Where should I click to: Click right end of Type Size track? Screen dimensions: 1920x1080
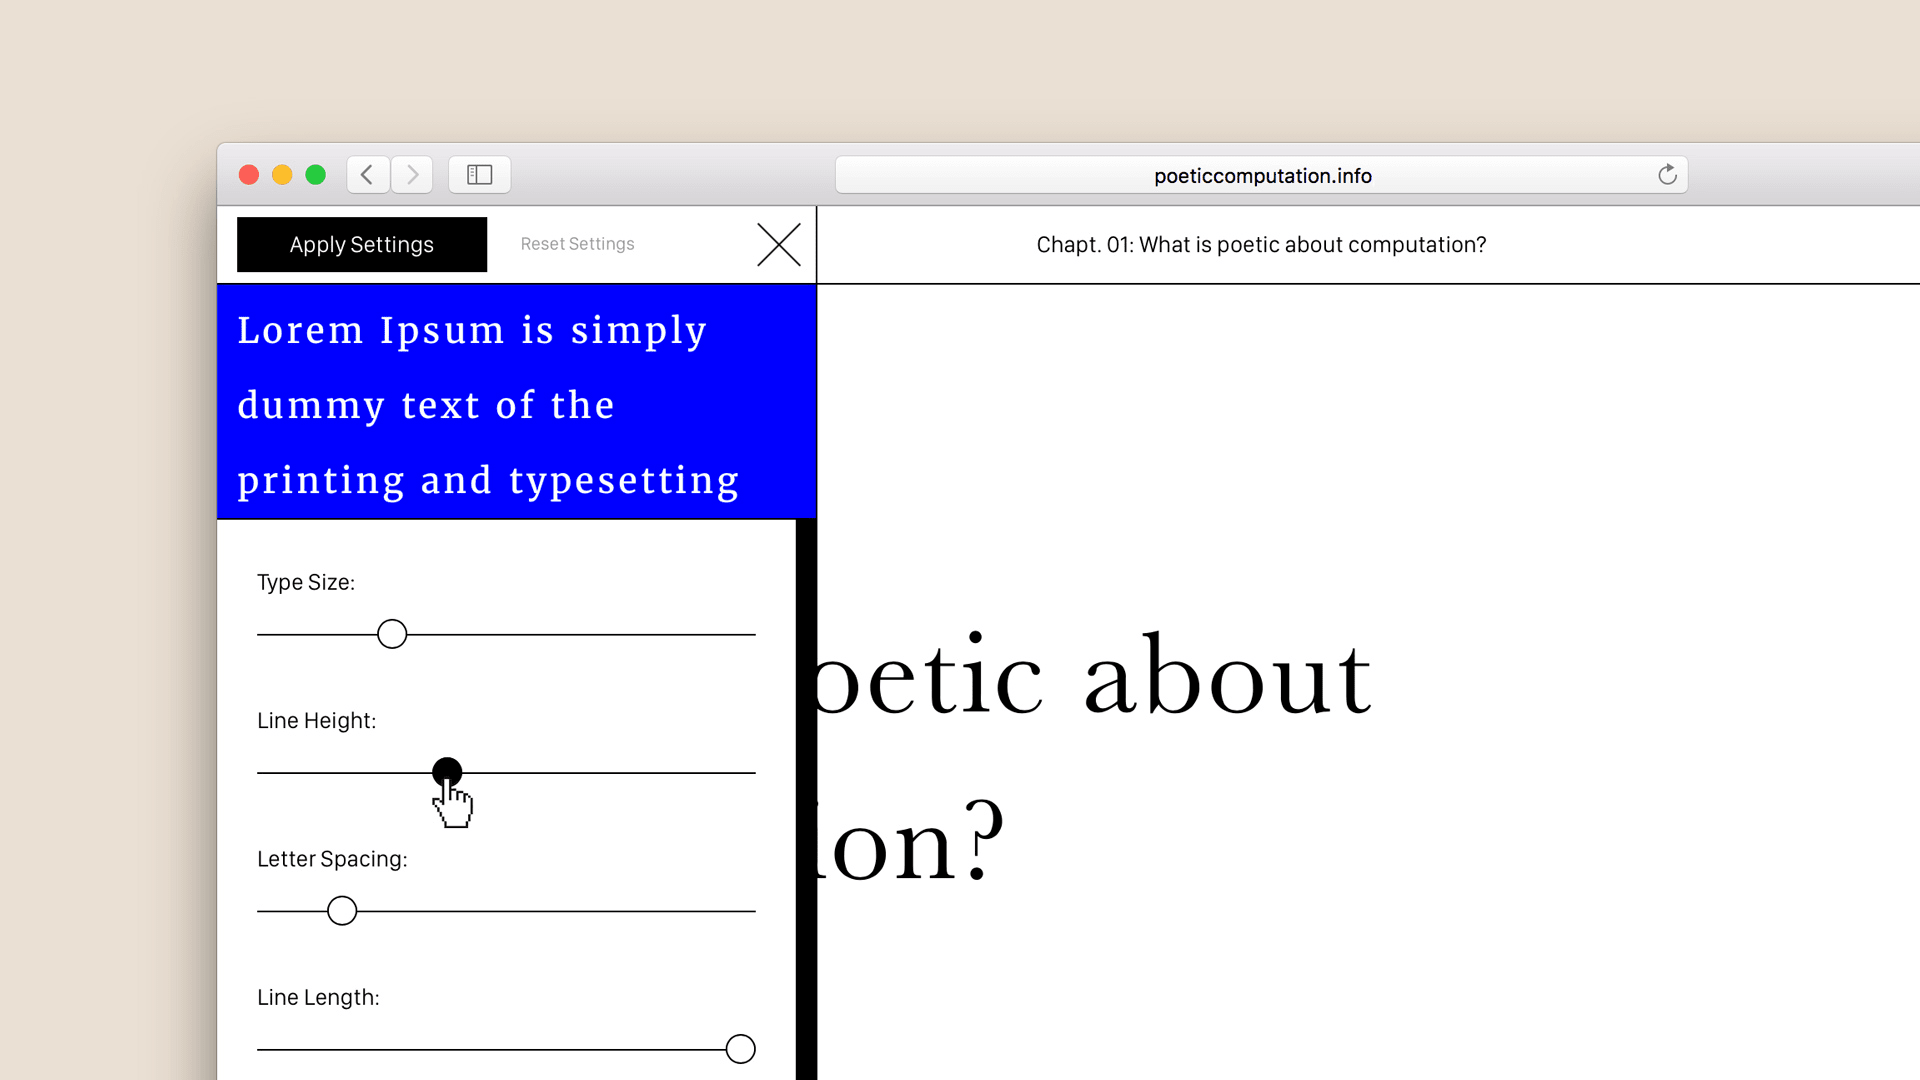click(x=750, y=634)
